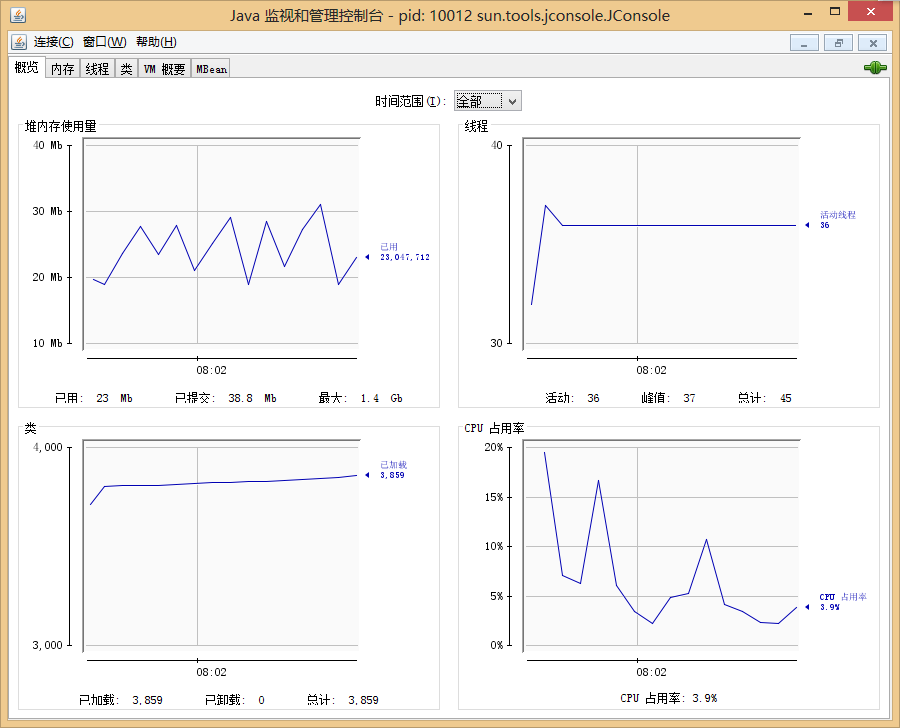Viewport: 900px width, 728px height.
Task: Click the Java icon in the title bar
Action: (18, 15)
